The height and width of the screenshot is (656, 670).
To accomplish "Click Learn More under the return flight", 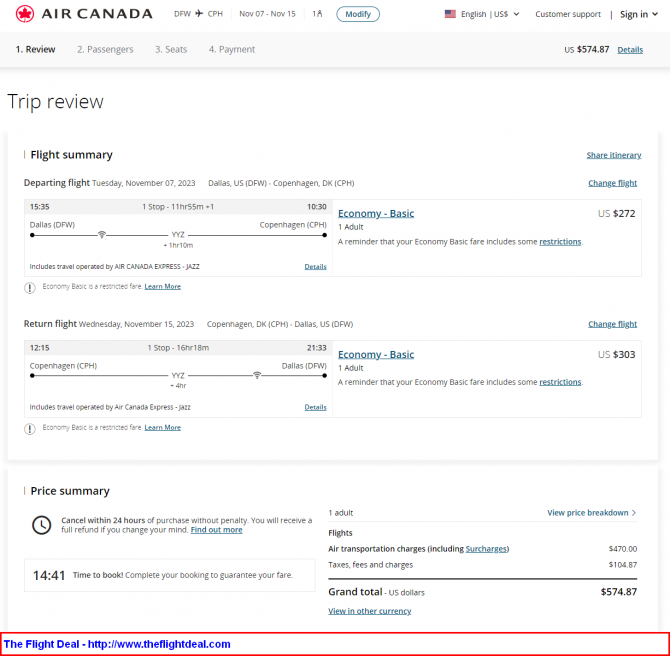I will click(162, 427).
